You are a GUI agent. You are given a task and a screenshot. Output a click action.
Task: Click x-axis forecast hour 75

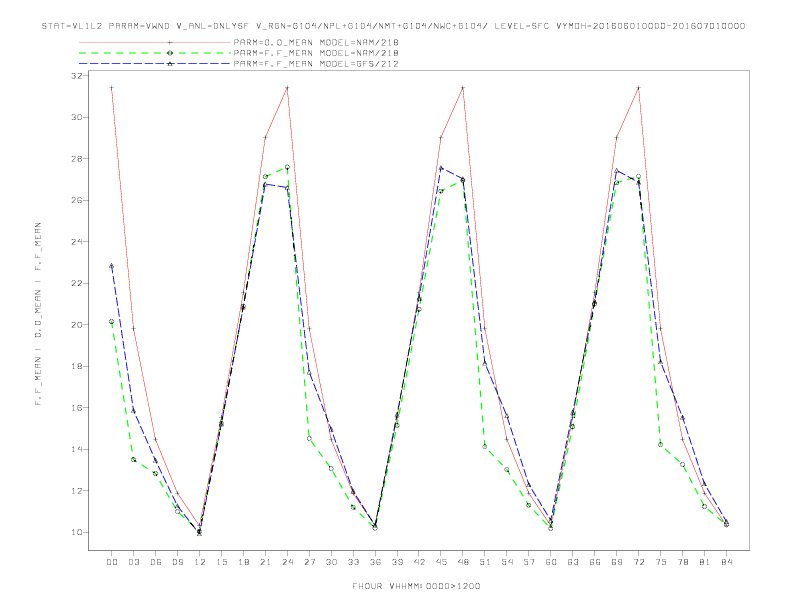(x=660, y=562)
